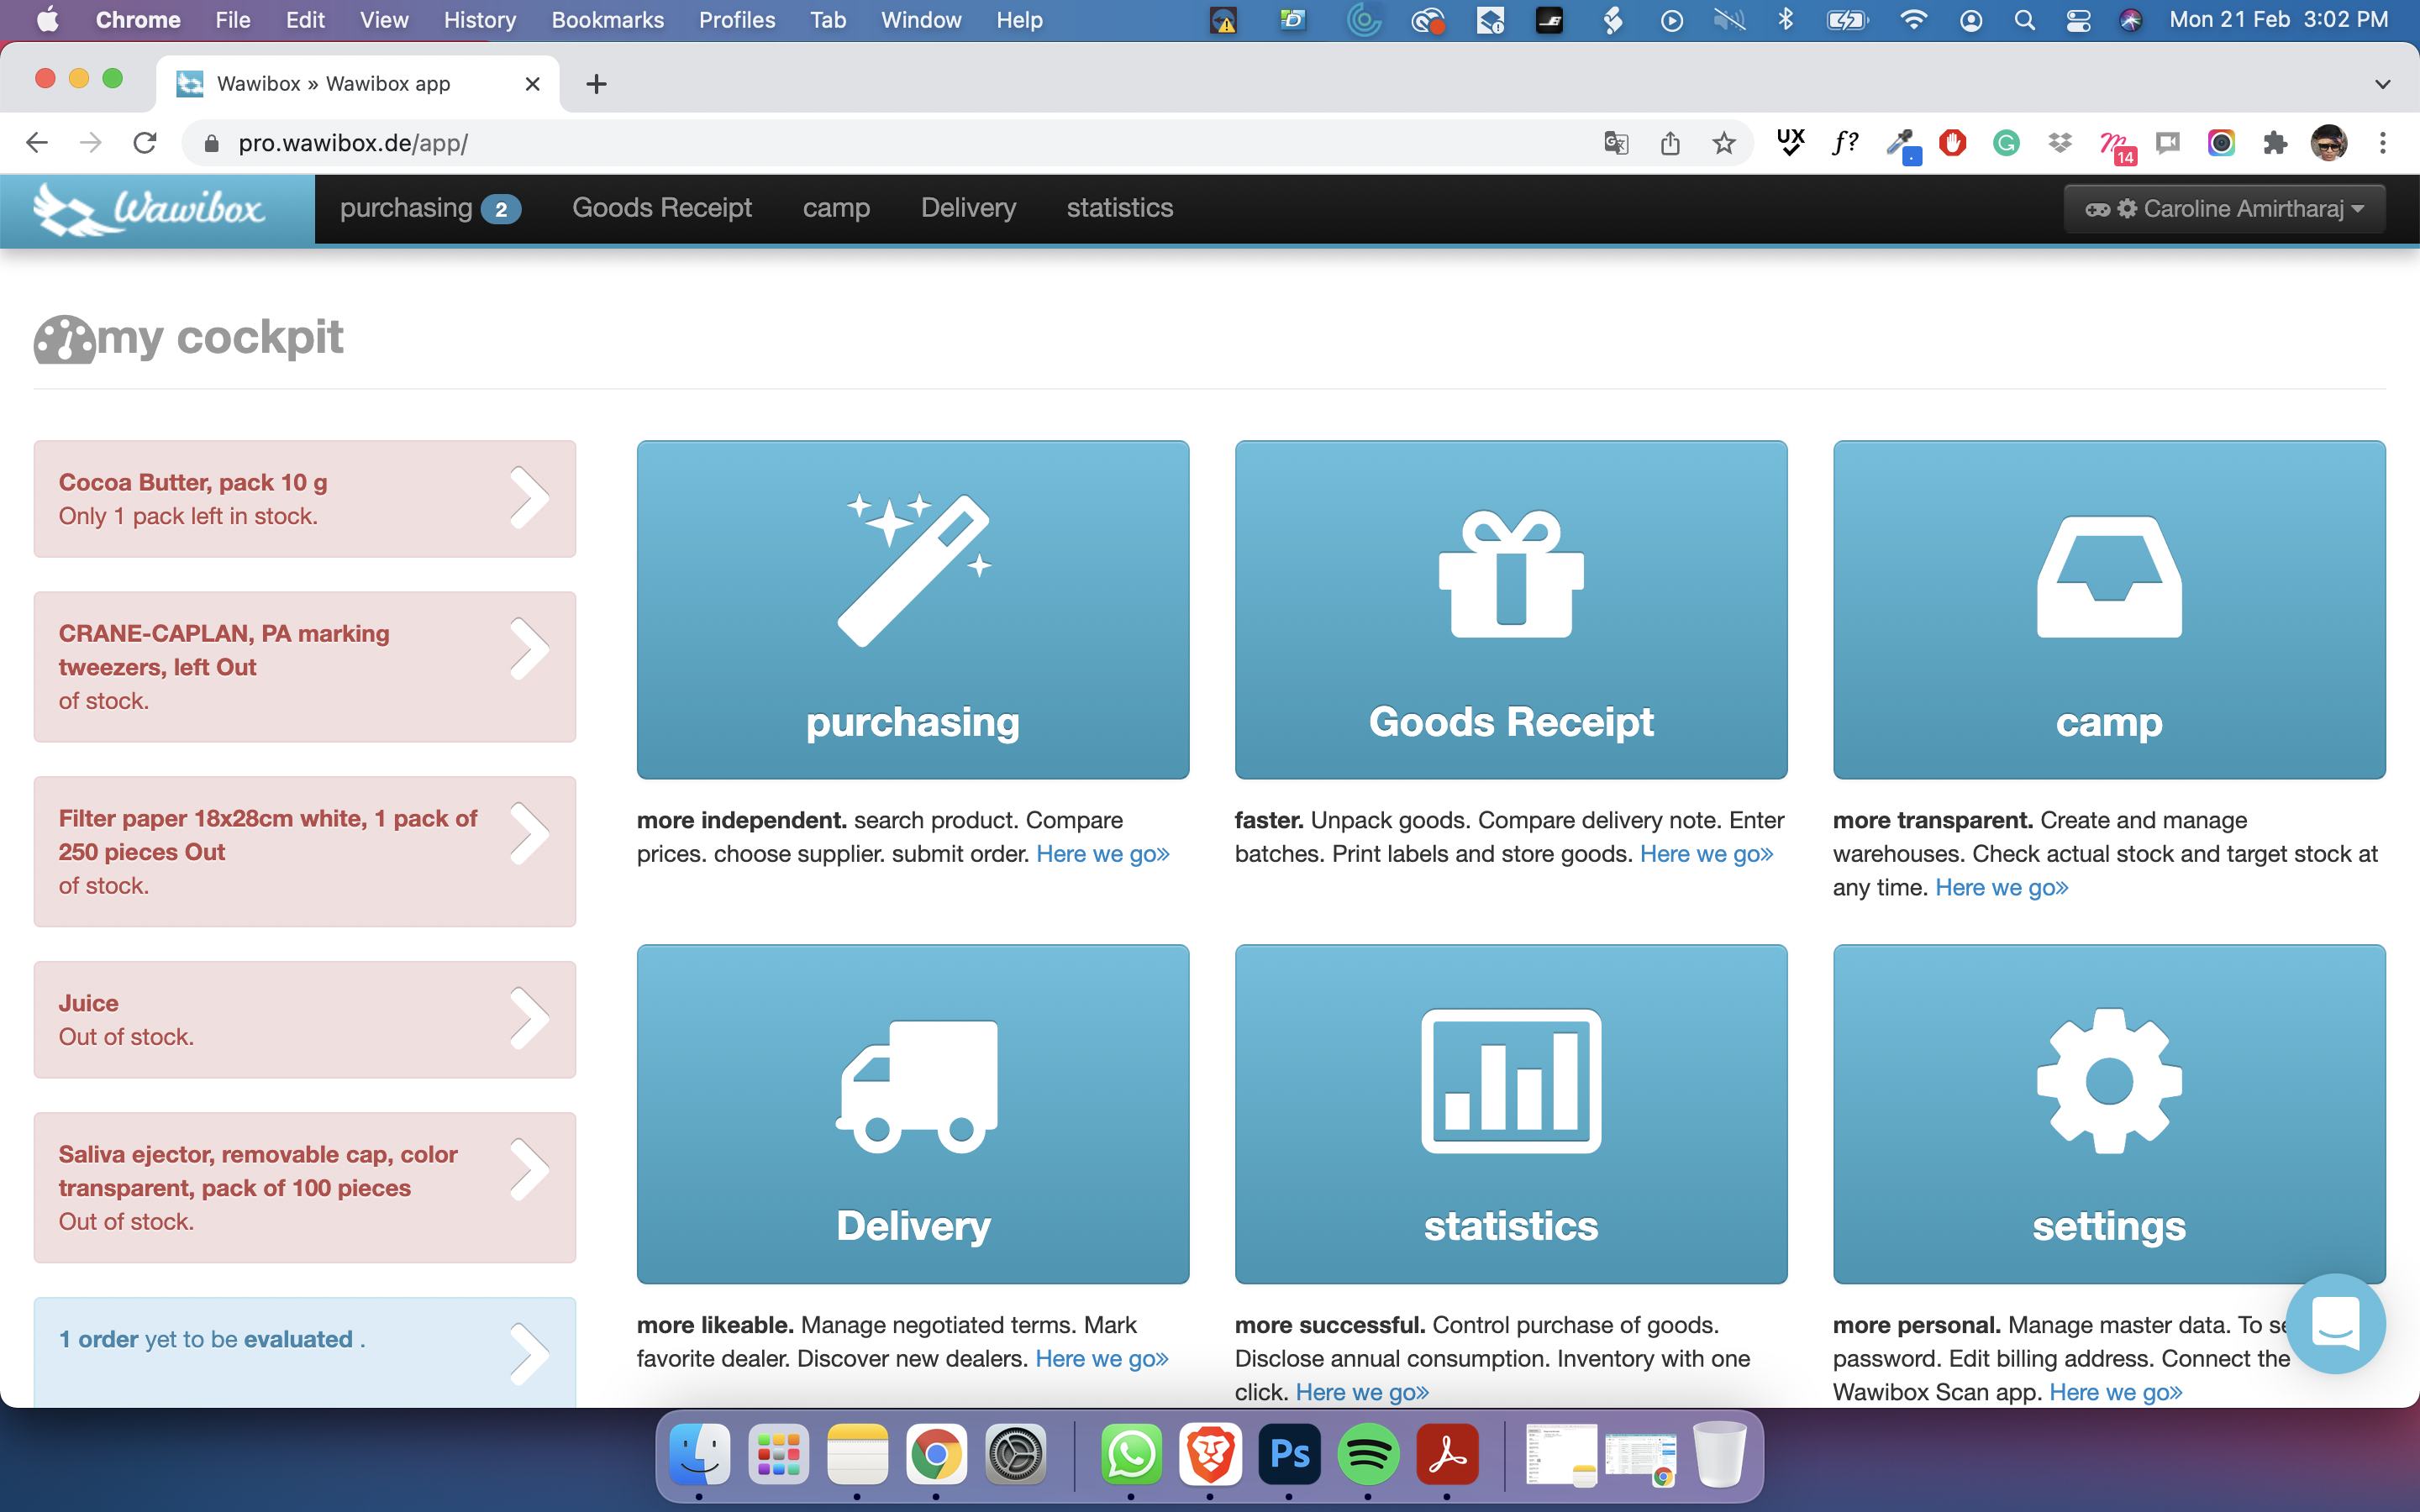This screenshot has height=1512, width=2420.
Task: Switch to the purchasing nav tab
Action: coord(430,208)
